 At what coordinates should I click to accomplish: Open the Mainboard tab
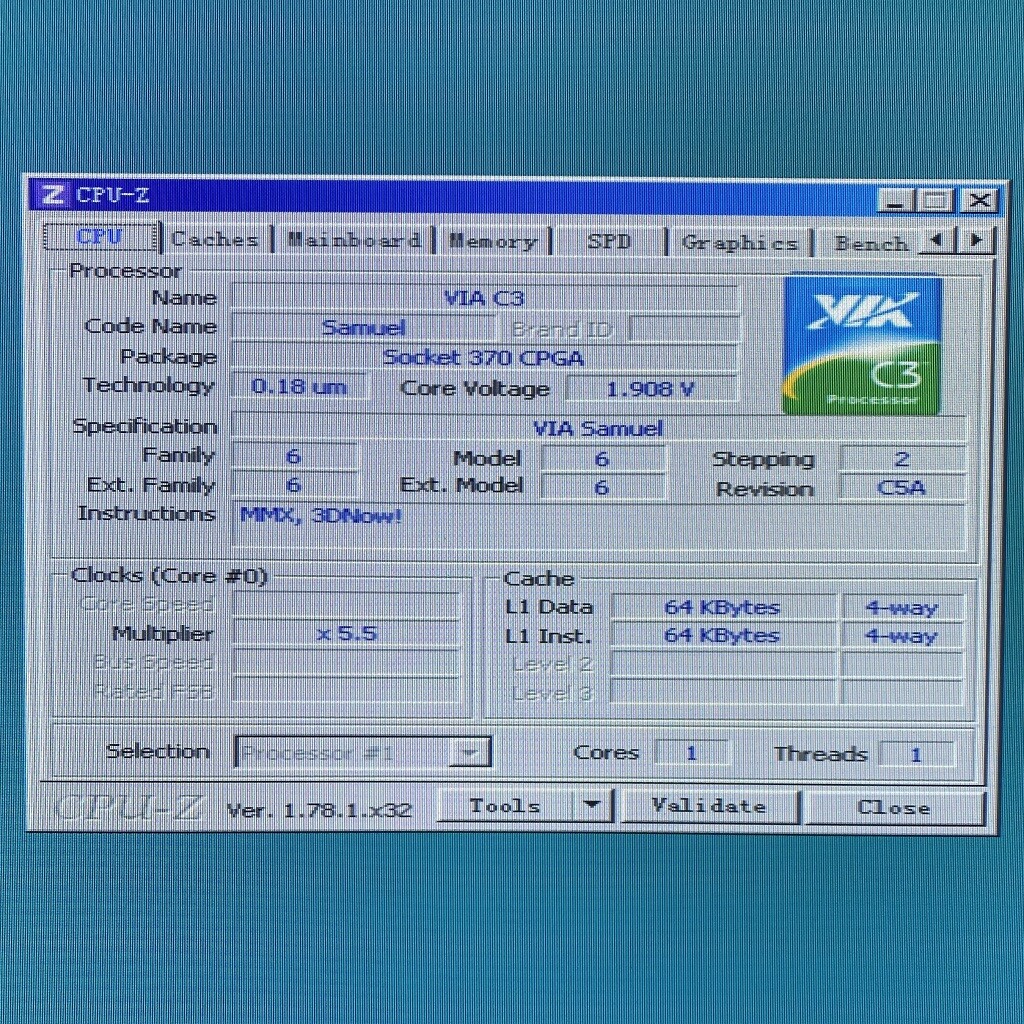[x=353, y=240]
